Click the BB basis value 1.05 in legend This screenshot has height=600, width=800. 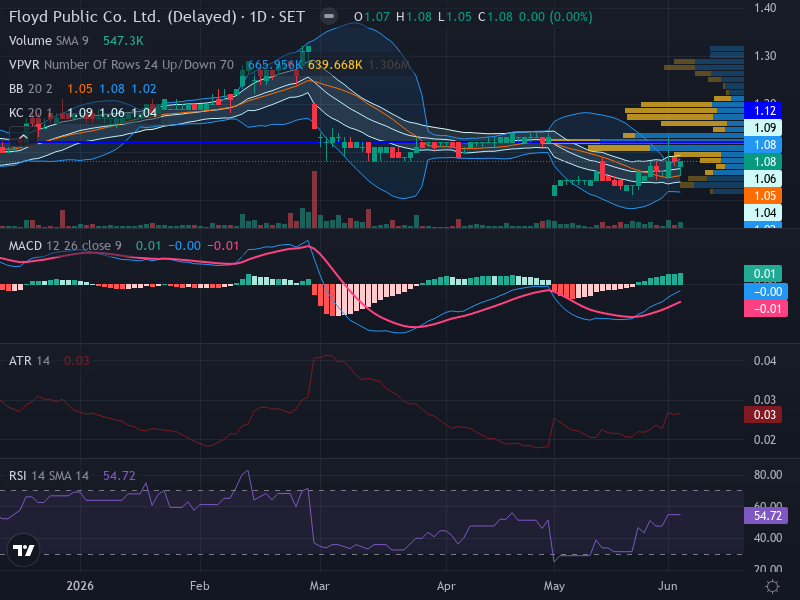pos(80,89)
